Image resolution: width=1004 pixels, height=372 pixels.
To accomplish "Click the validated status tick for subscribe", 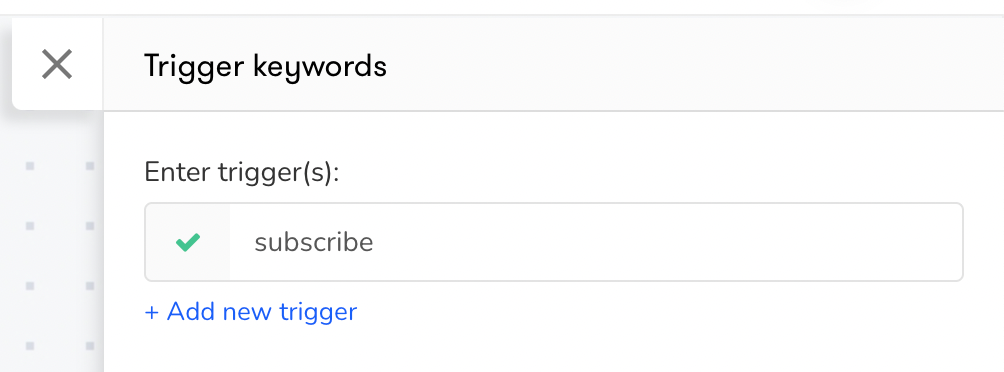I will pos(188,243).
